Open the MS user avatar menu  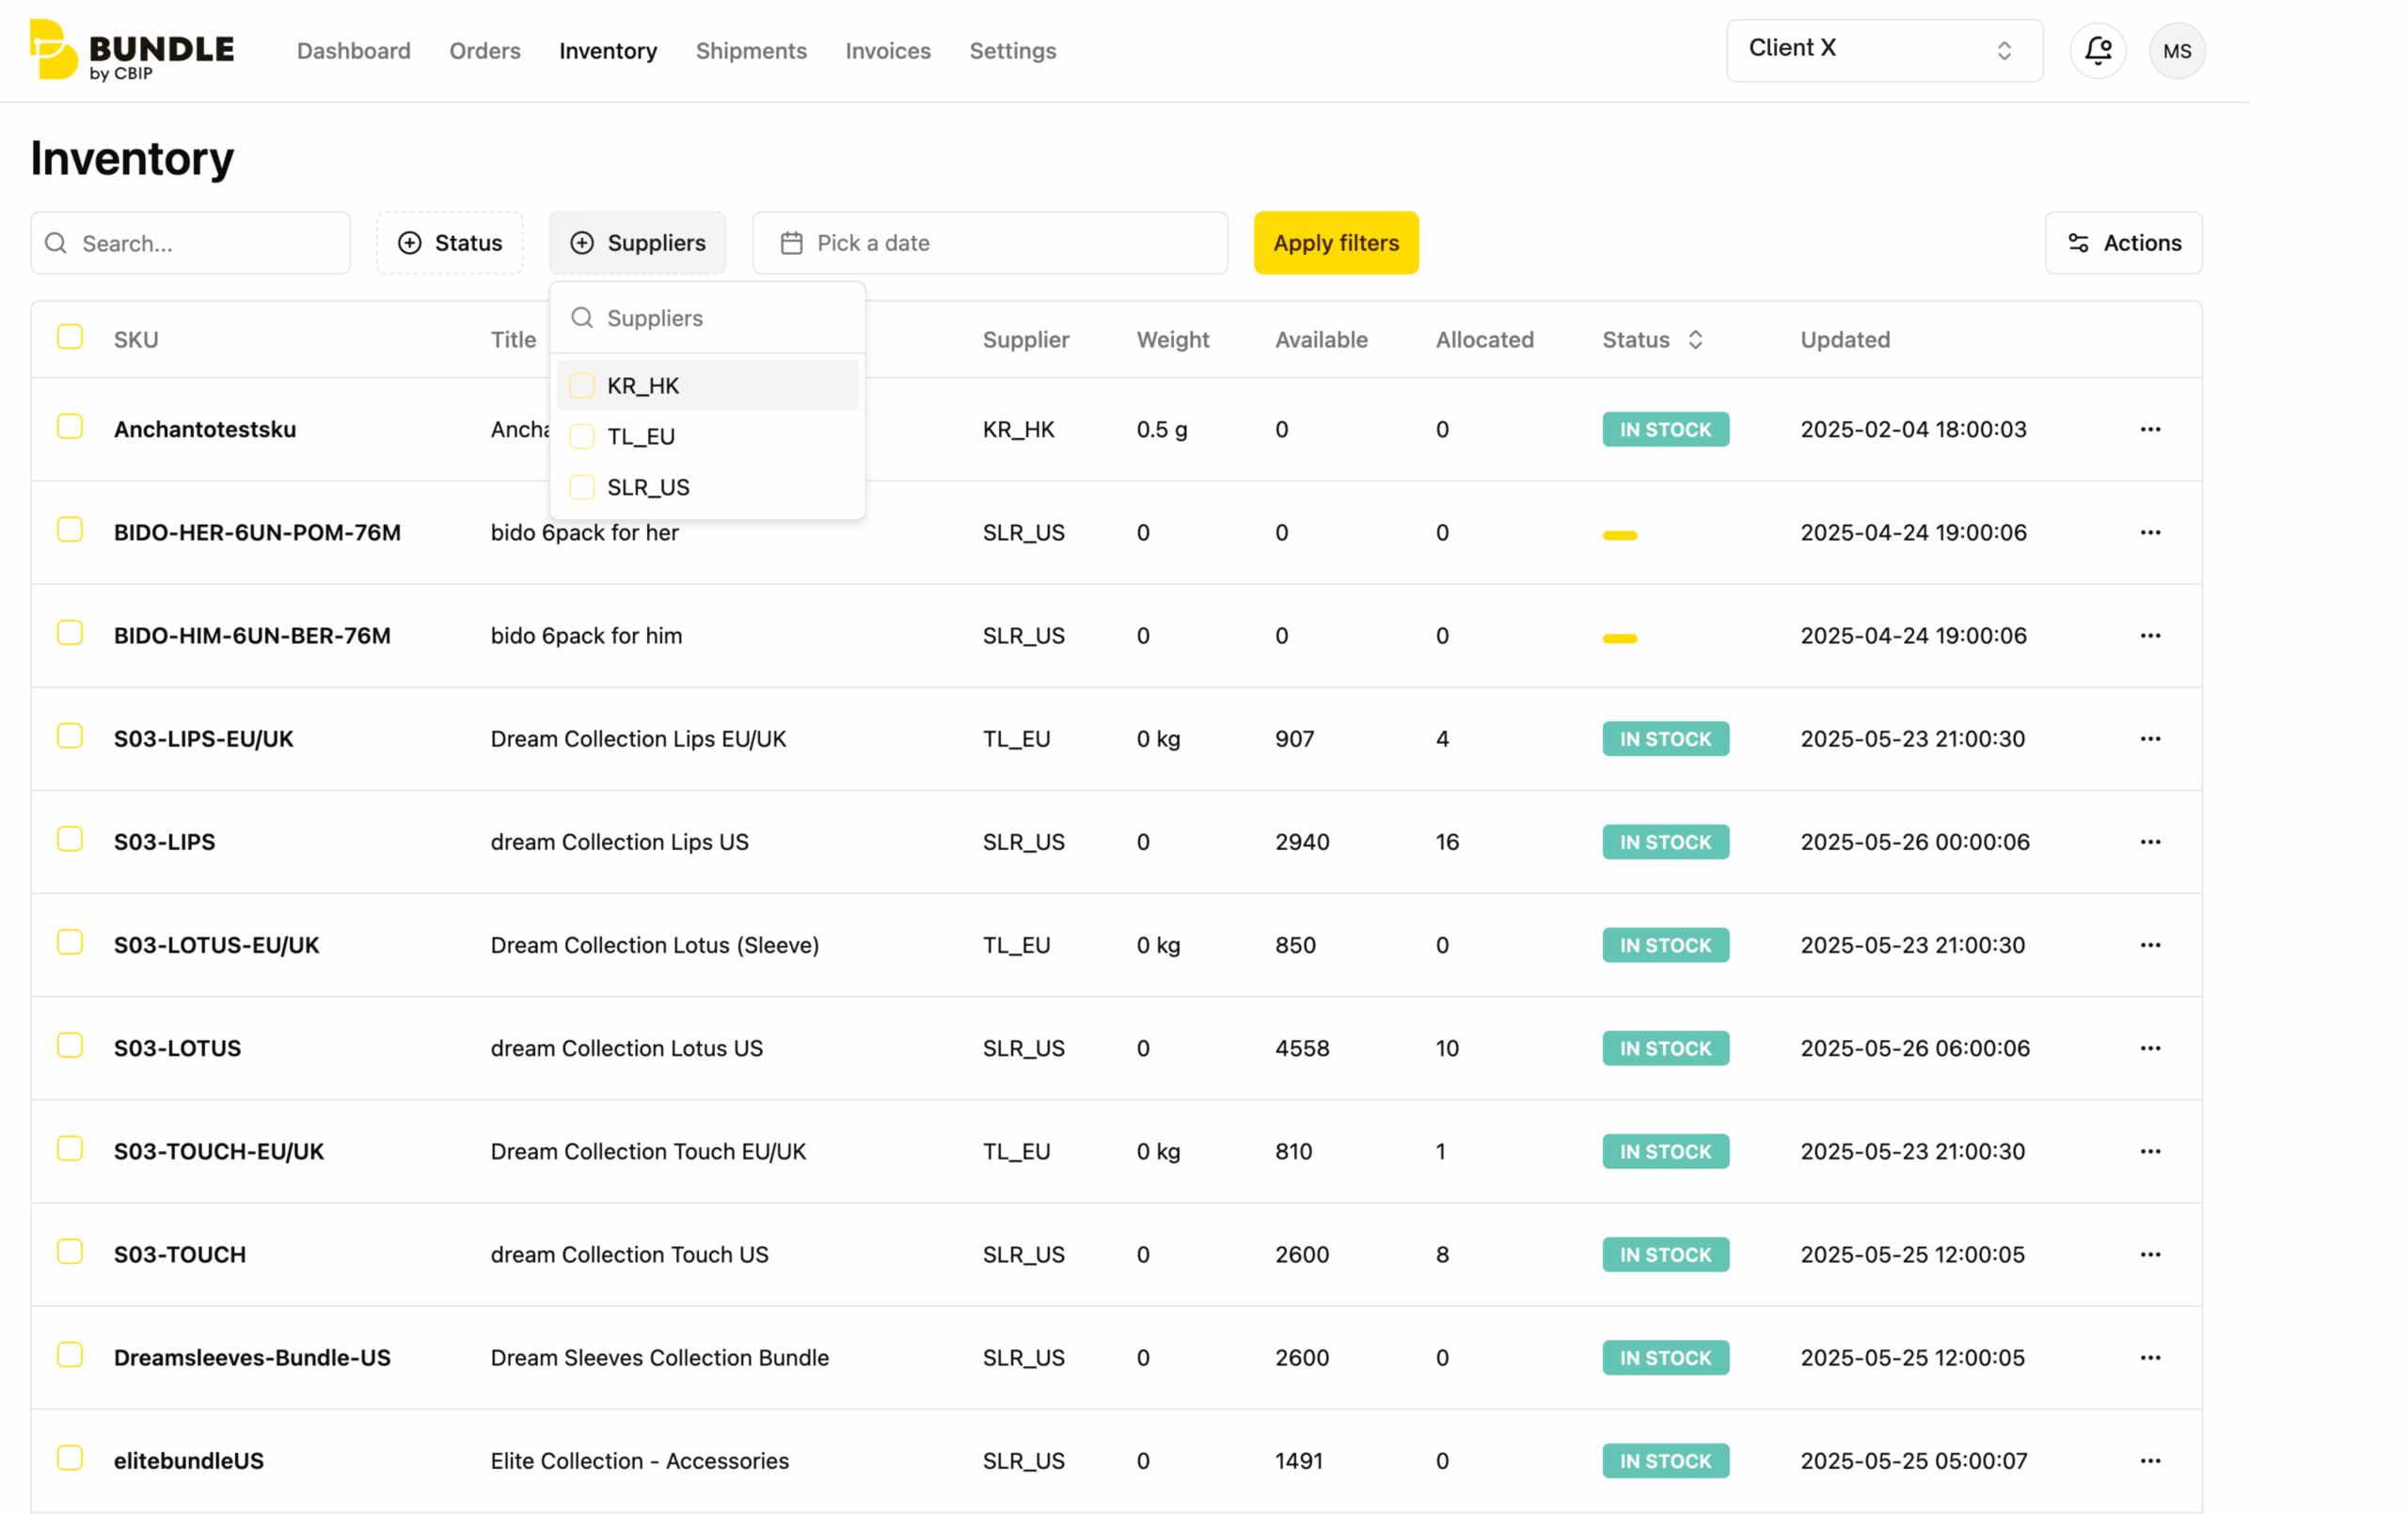[x=2177, y=50]
